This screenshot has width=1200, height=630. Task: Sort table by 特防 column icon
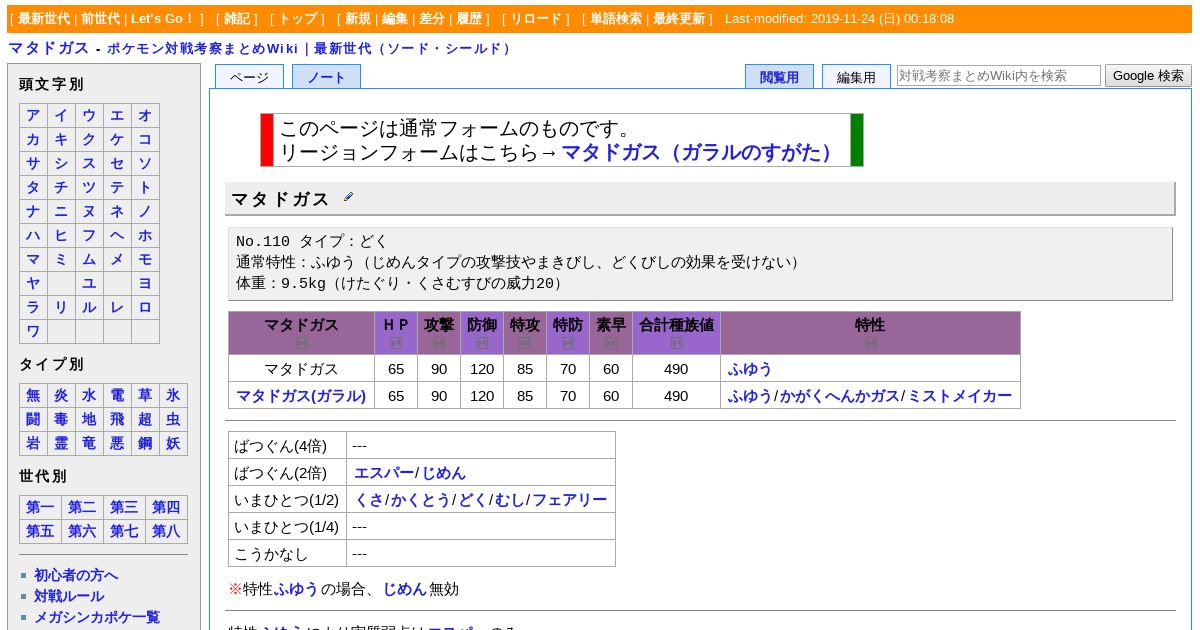pyautogui.click(x=568, y=343)
